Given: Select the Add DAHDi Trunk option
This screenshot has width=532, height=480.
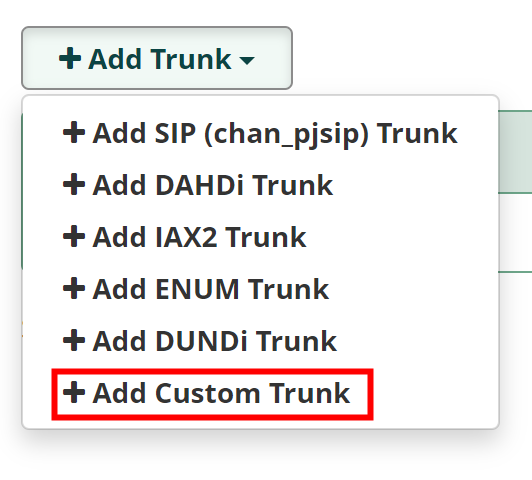Looking at the screenshot, I should coord(260,185).
